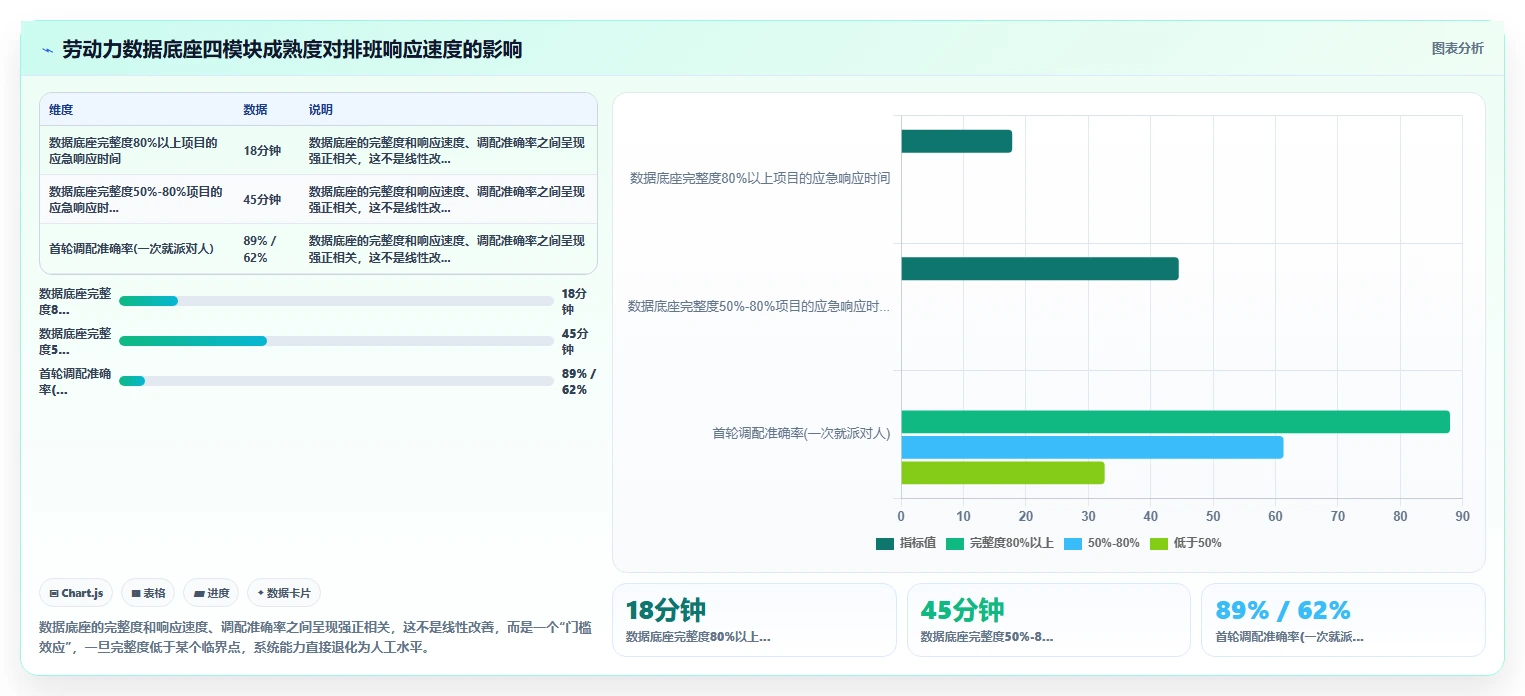Click the 89% / 62% progress bar
Viewport: 1525px width, 696px height.
(336, 381)
